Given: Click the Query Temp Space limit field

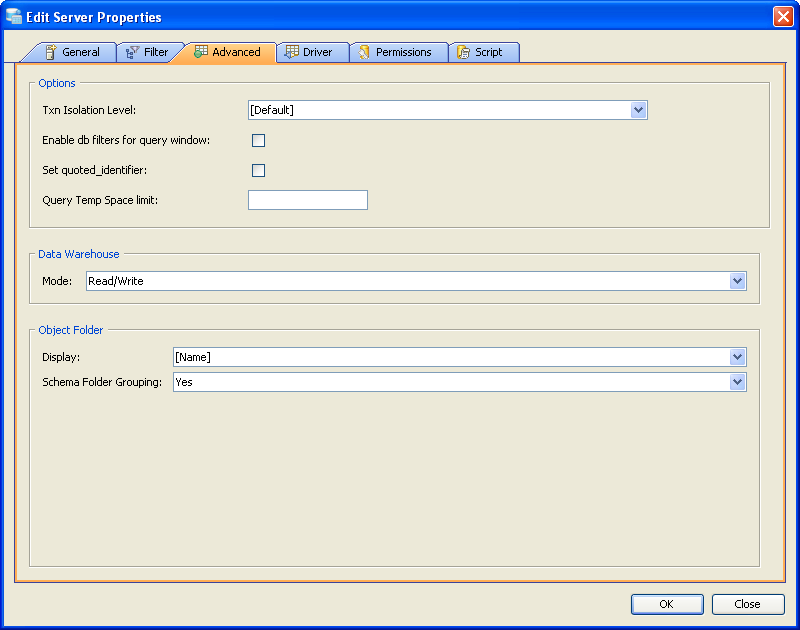Looking at the screenshot, I should (x=308, y=200).
